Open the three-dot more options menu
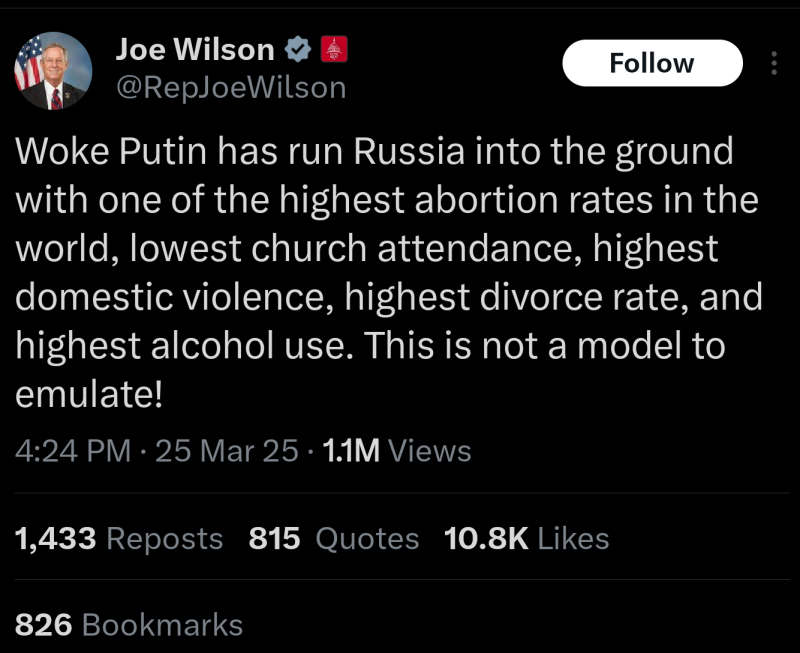 pos(773,64)
